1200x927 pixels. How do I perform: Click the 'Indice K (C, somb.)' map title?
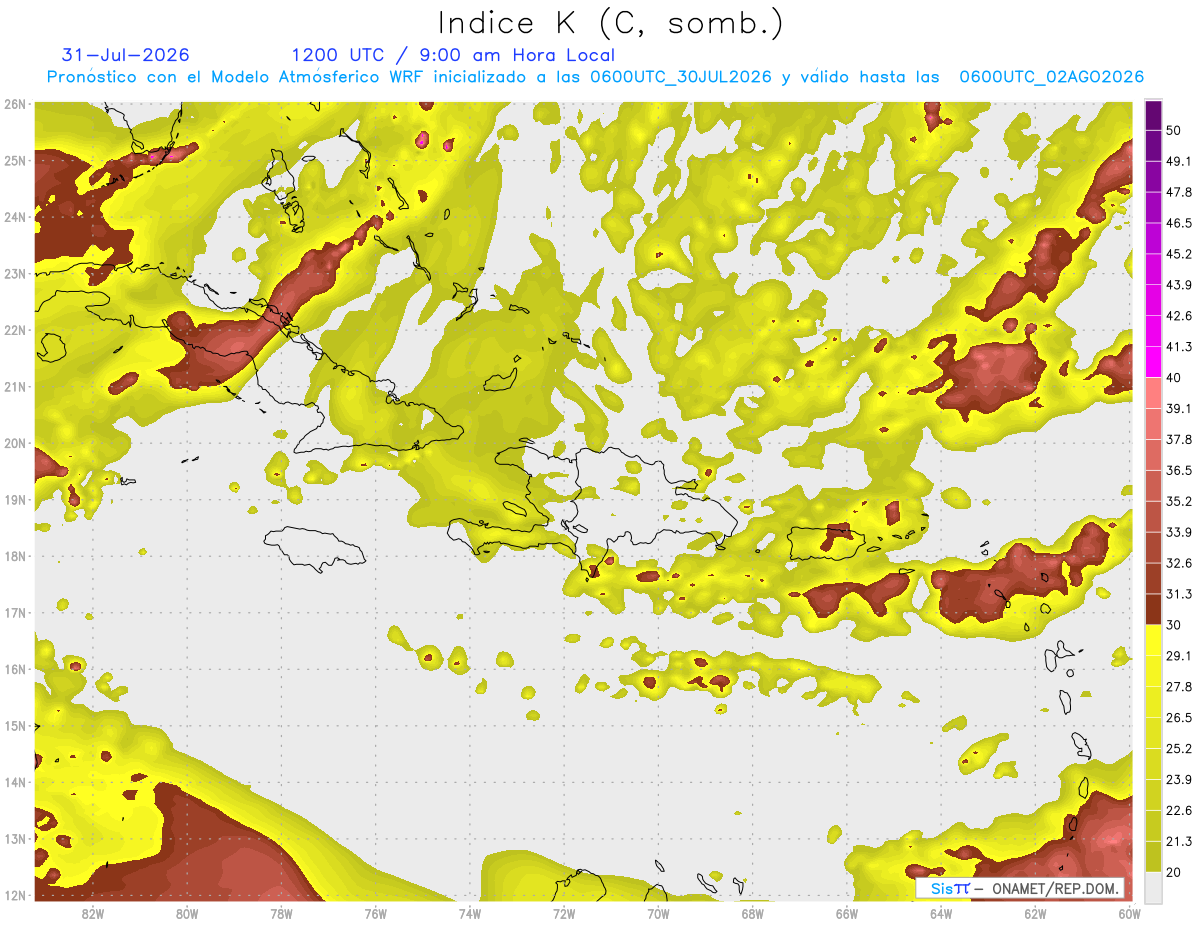tap(610, 22)
